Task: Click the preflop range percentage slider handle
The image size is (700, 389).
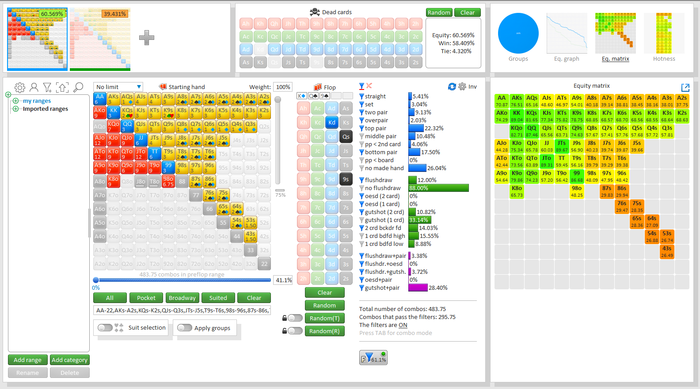Action: tap(96, 280)
